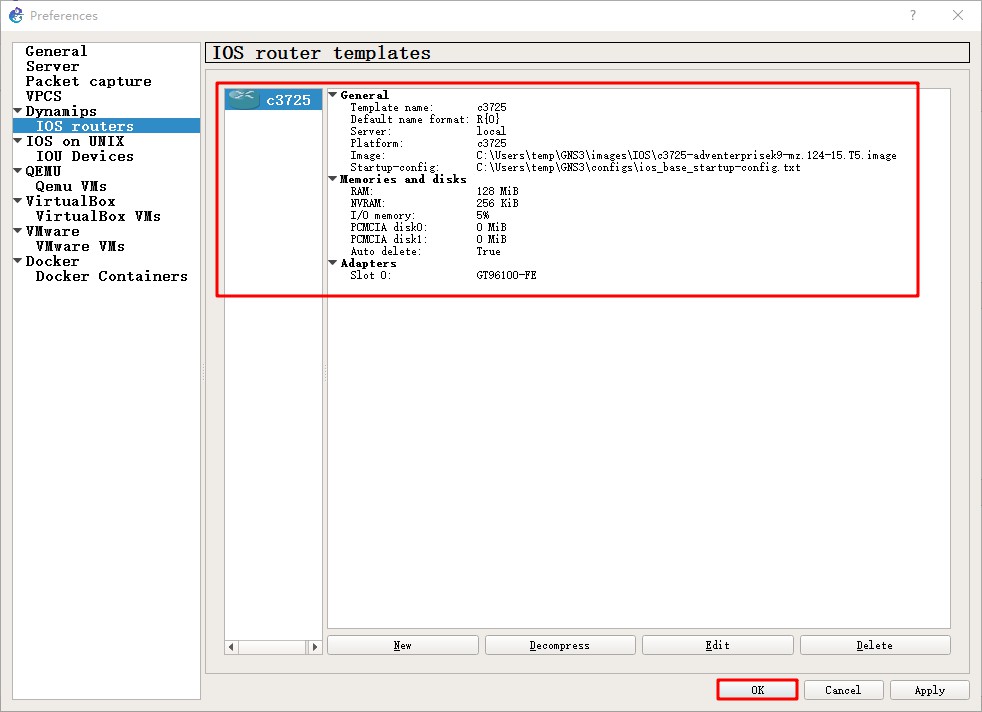This screenshot has width=982, height=712.
Task: Open the VirtualBox VMs page
Action: [98, 216]
